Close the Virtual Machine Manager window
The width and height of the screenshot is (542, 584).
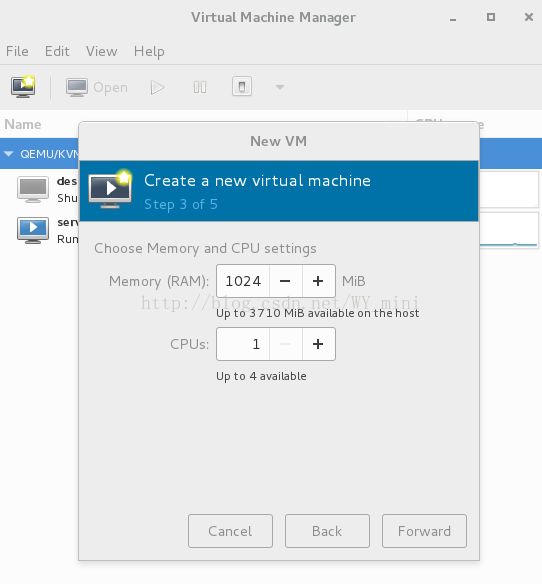[529, 17]
